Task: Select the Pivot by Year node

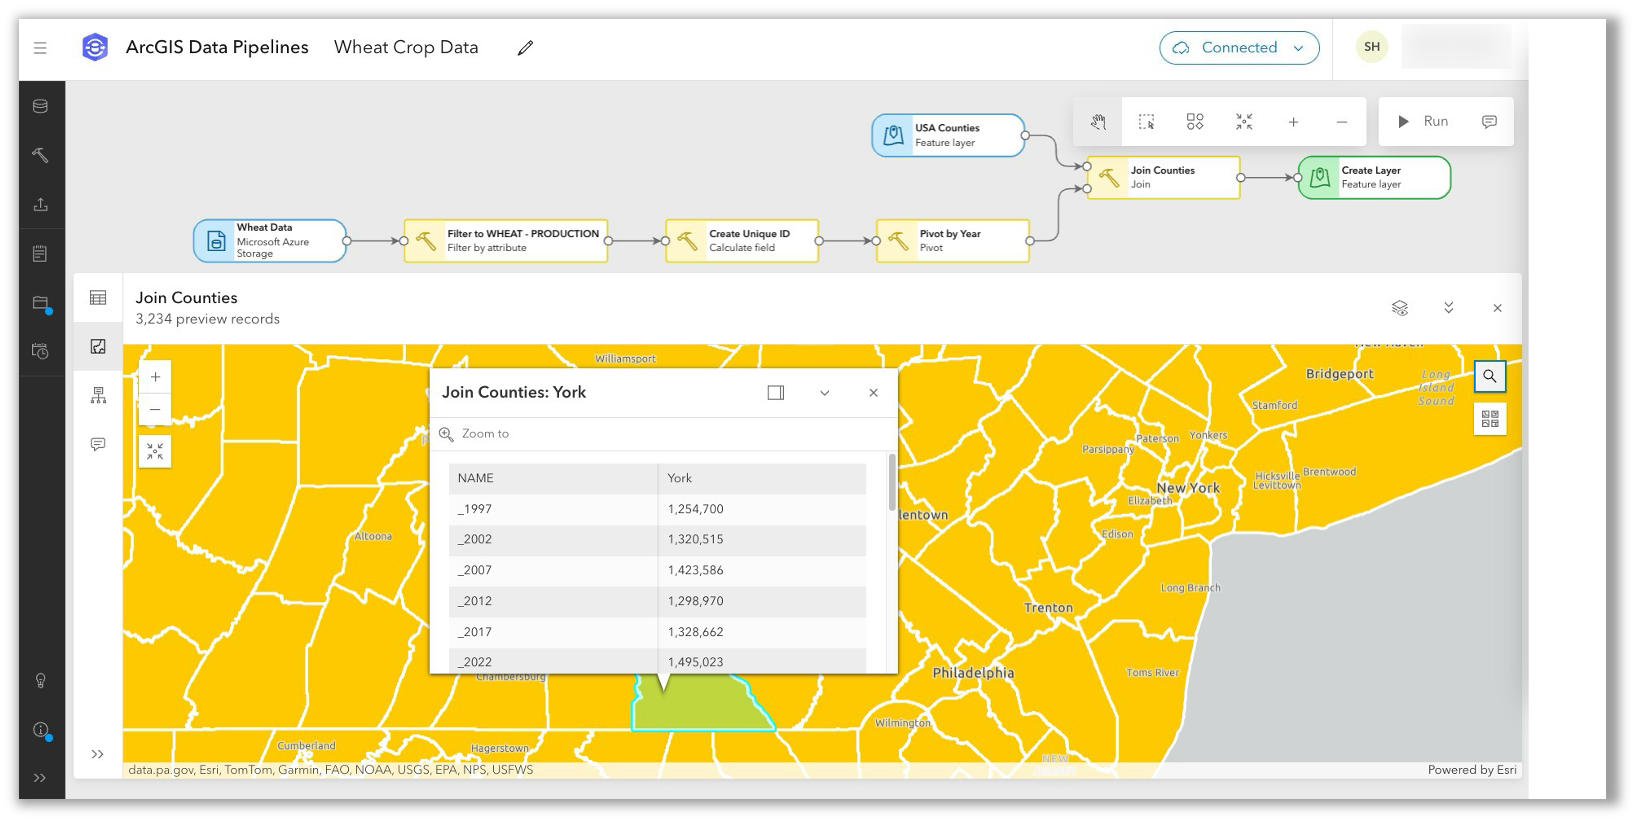Action: point(953,241)
